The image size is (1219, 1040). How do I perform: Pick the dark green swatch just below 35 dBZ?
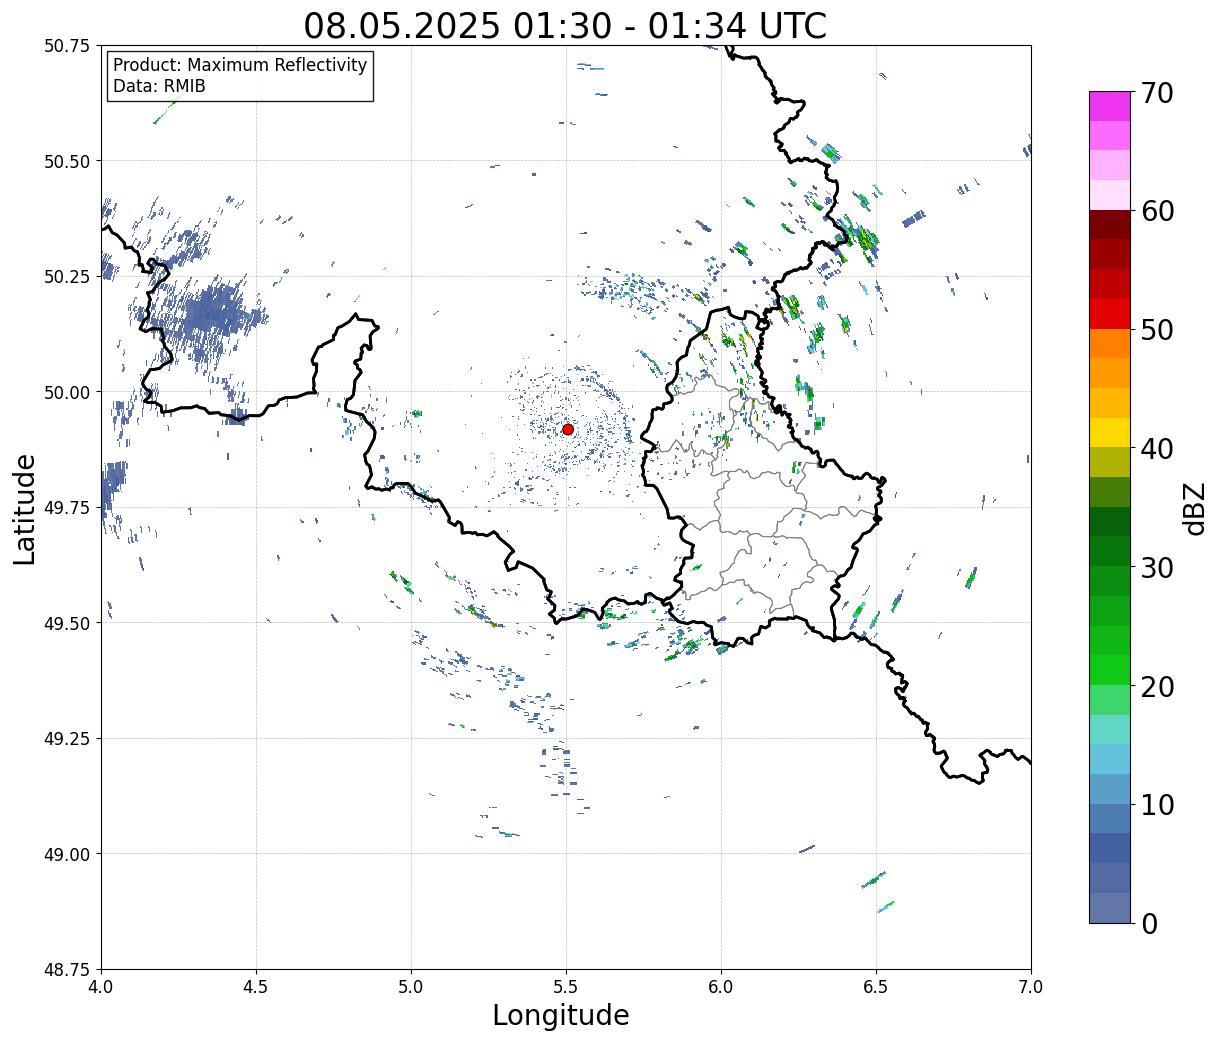click(1110, 521)
